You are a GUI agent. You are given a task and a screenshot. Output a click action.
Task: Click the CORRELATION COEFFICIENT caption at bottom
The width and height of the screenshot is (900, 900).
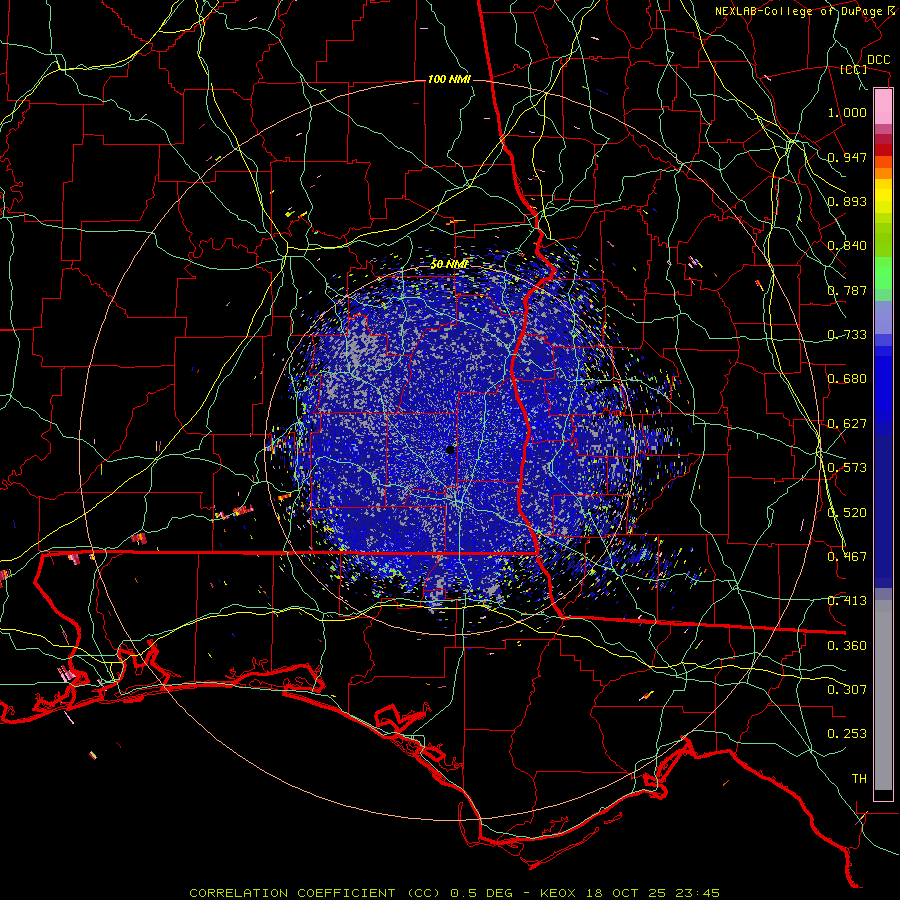click(x=454, y=893)
